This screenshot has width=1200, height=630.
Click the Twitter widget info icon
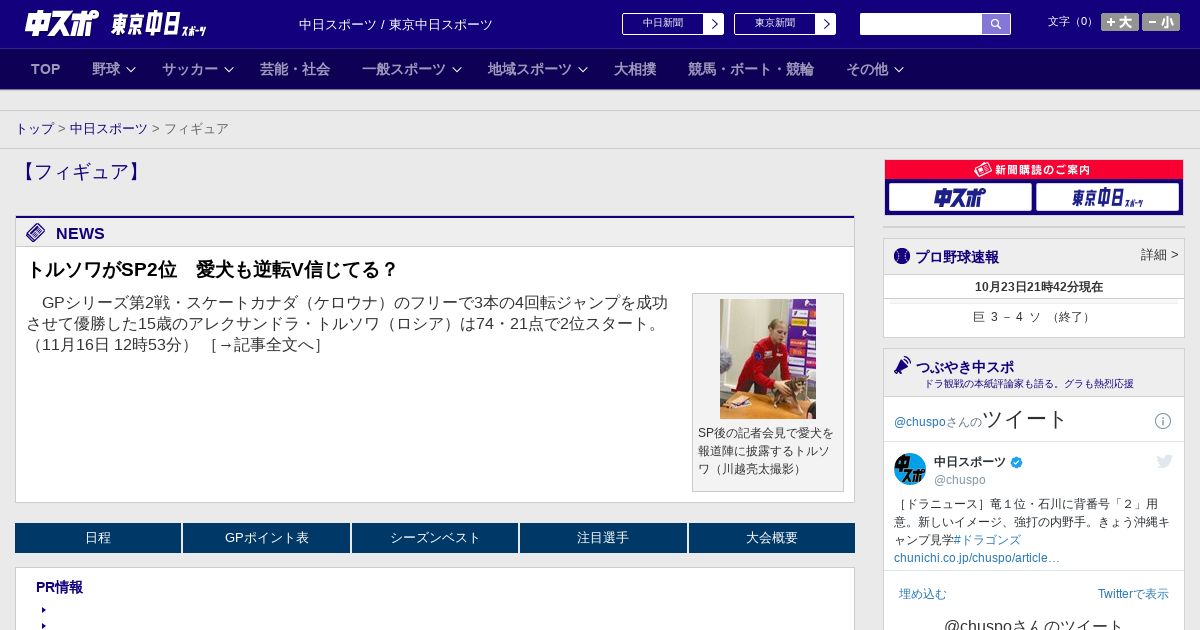[x=1163, y=421]
